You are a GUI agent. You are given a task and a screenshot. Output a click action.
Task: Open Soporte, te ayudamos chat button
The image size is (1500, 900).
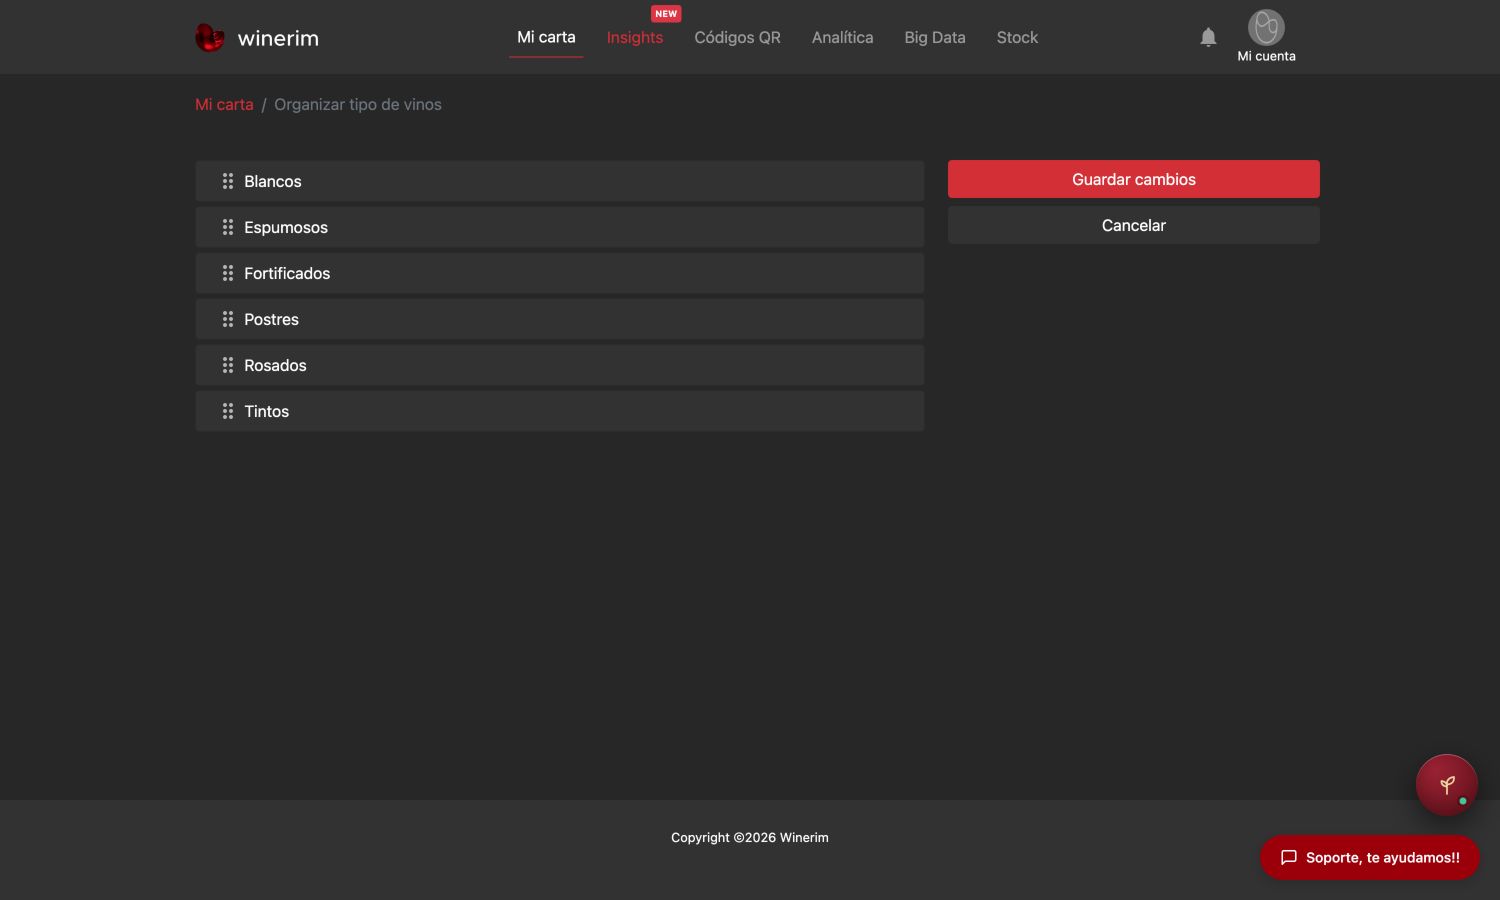(x=1370, y=857)
